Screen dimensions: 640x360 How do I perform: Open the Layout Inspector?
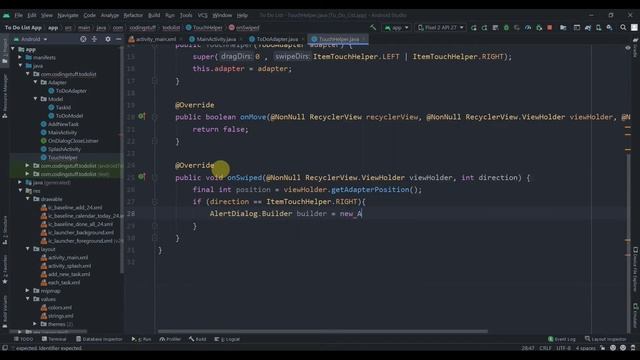tap(605, 339)
